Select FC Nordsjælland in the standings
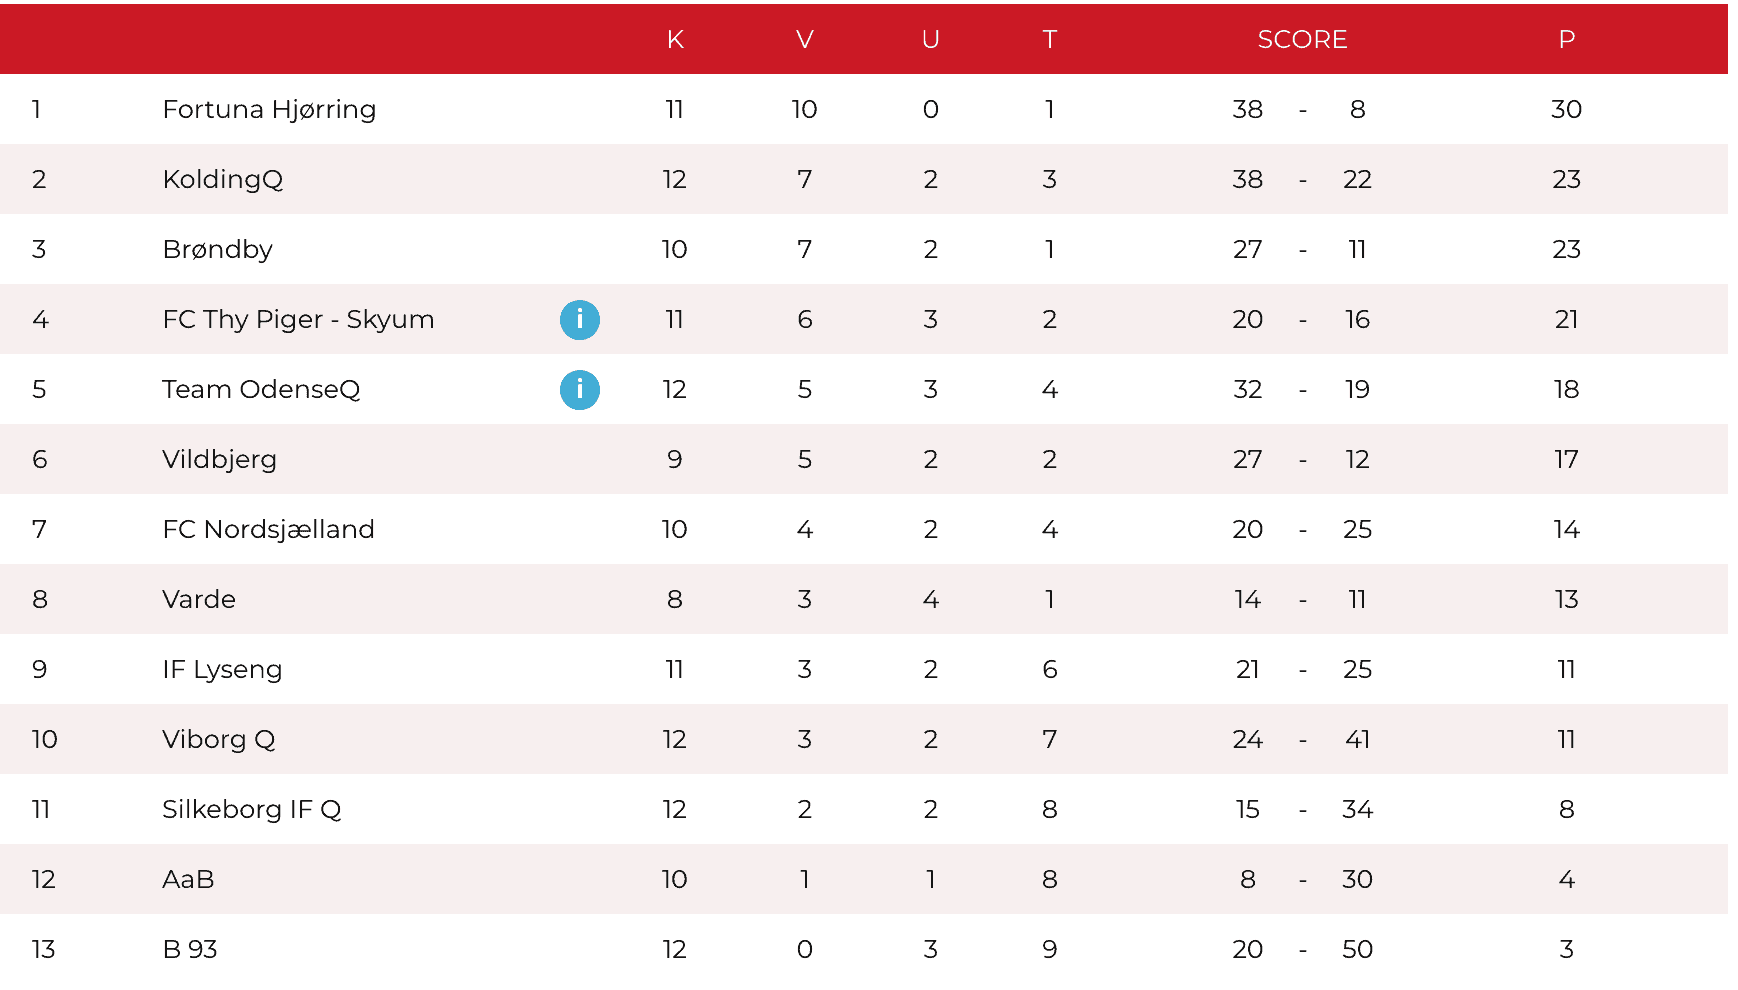 click(x=268, y=530)
